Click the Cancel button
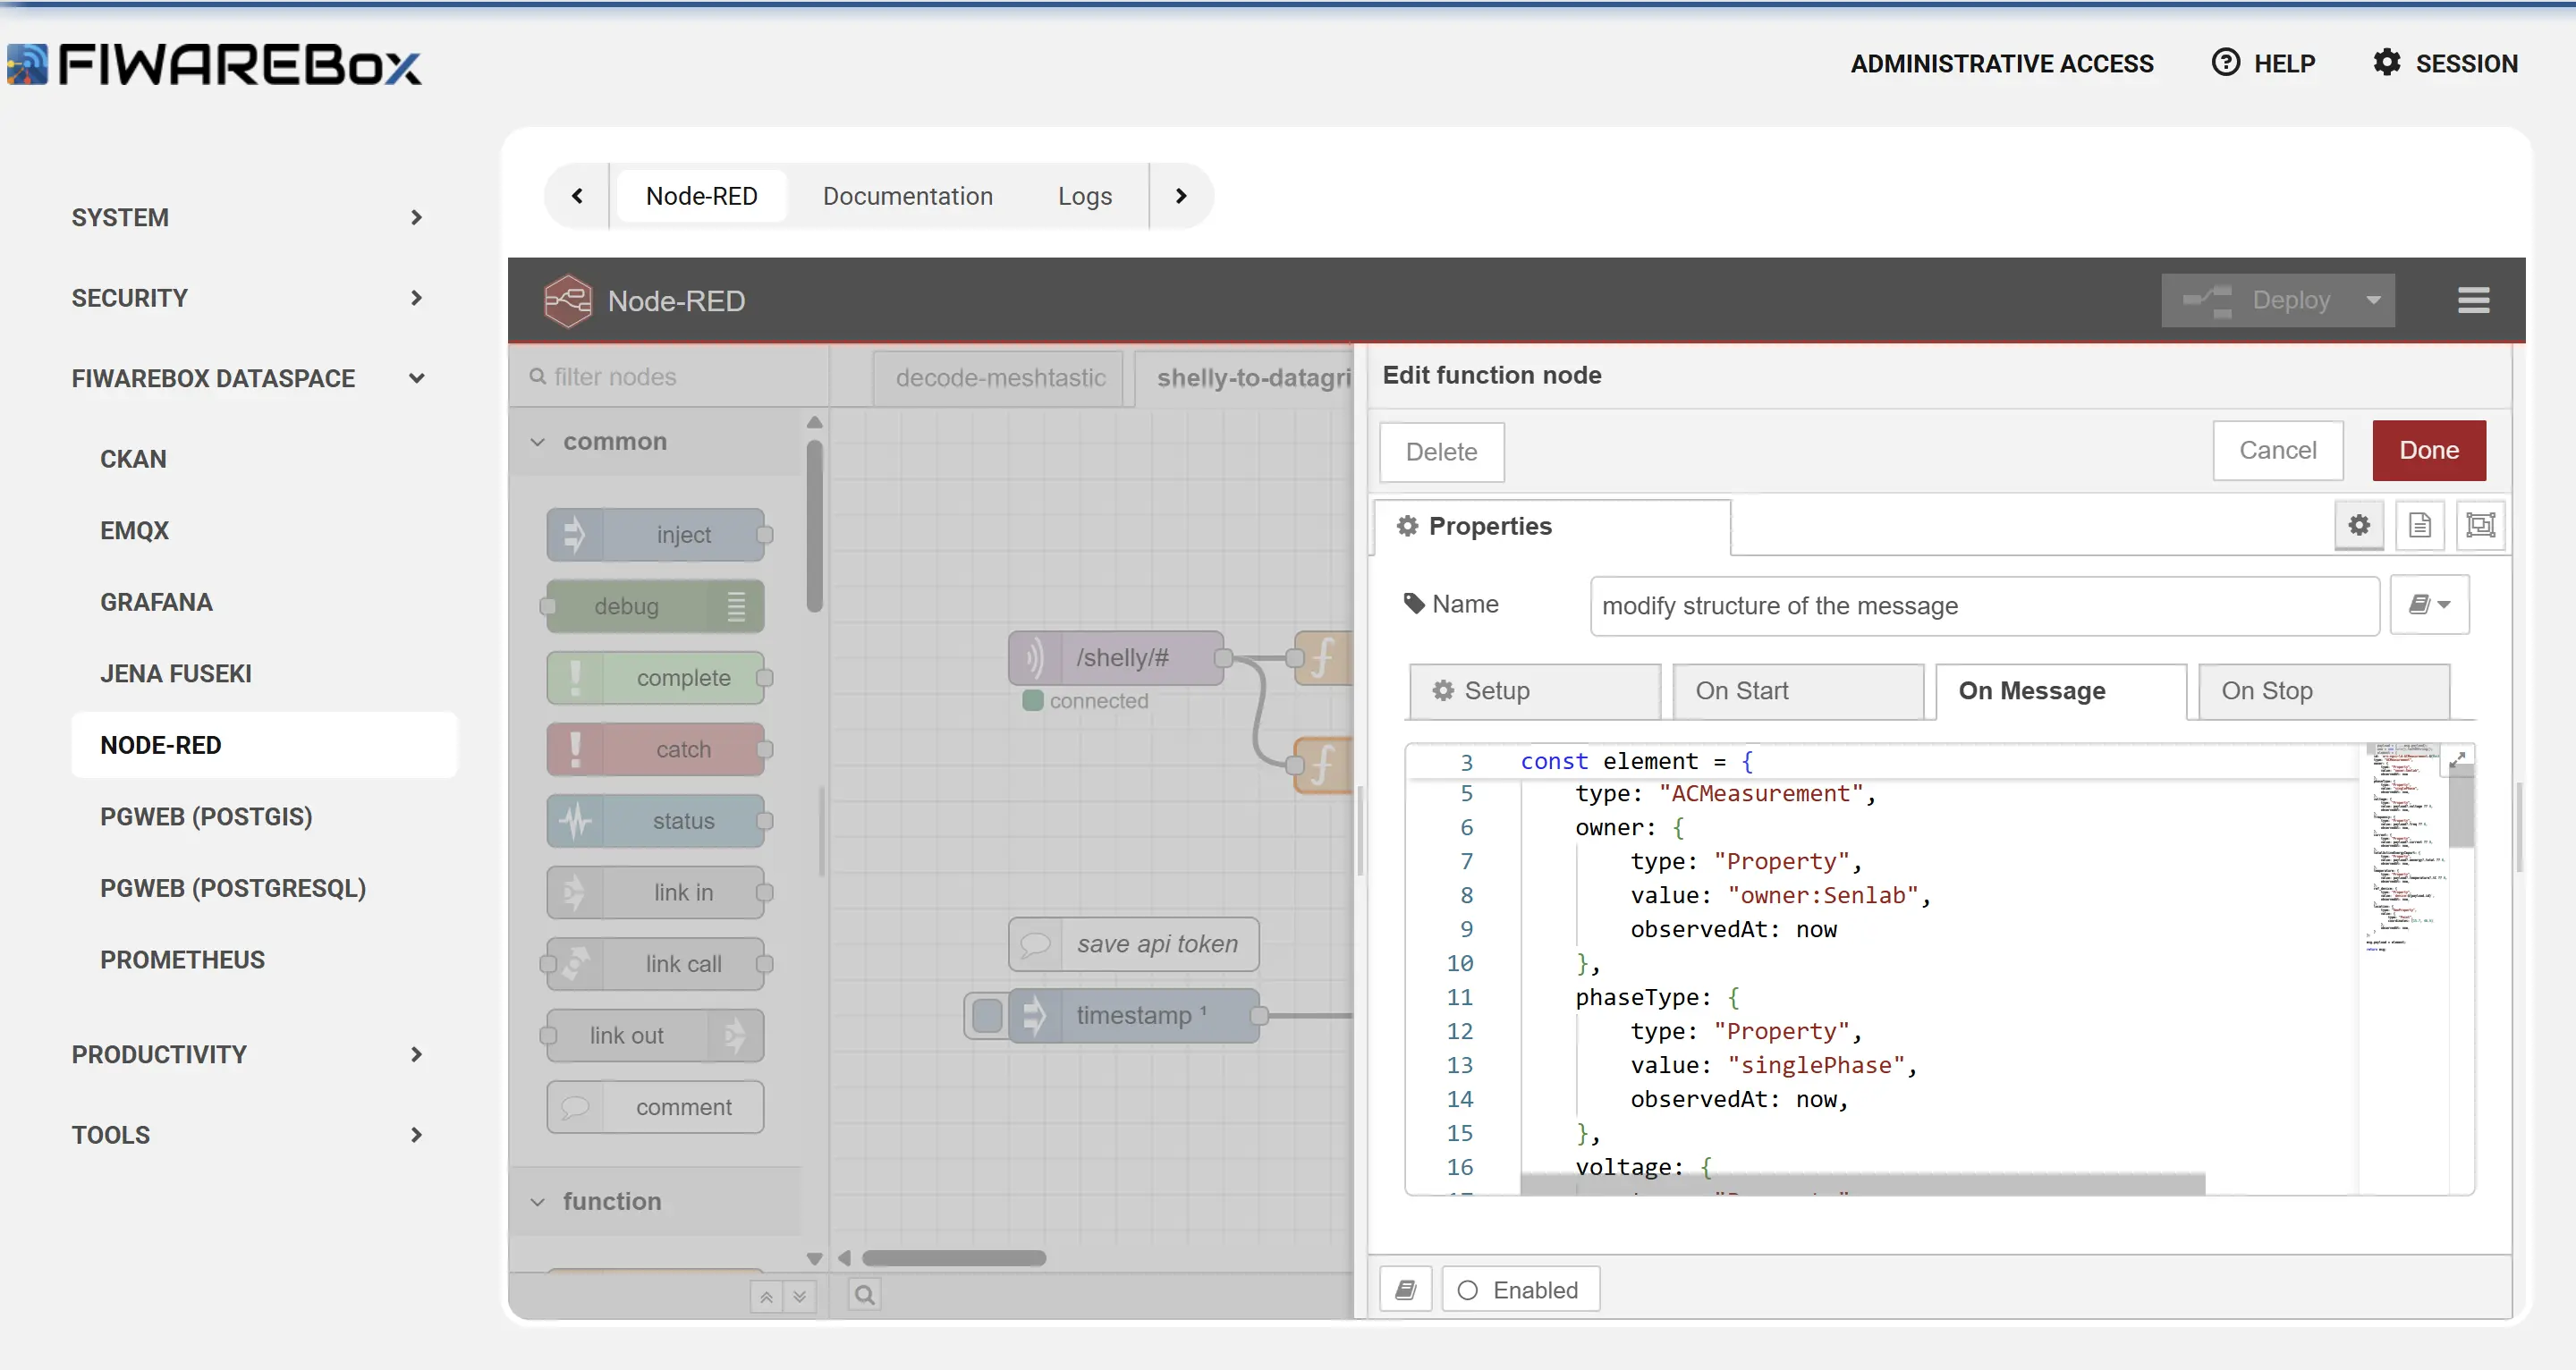Image resolution: width=2576 pixels, height=1370 pixels. click(x=2277, y=450)
